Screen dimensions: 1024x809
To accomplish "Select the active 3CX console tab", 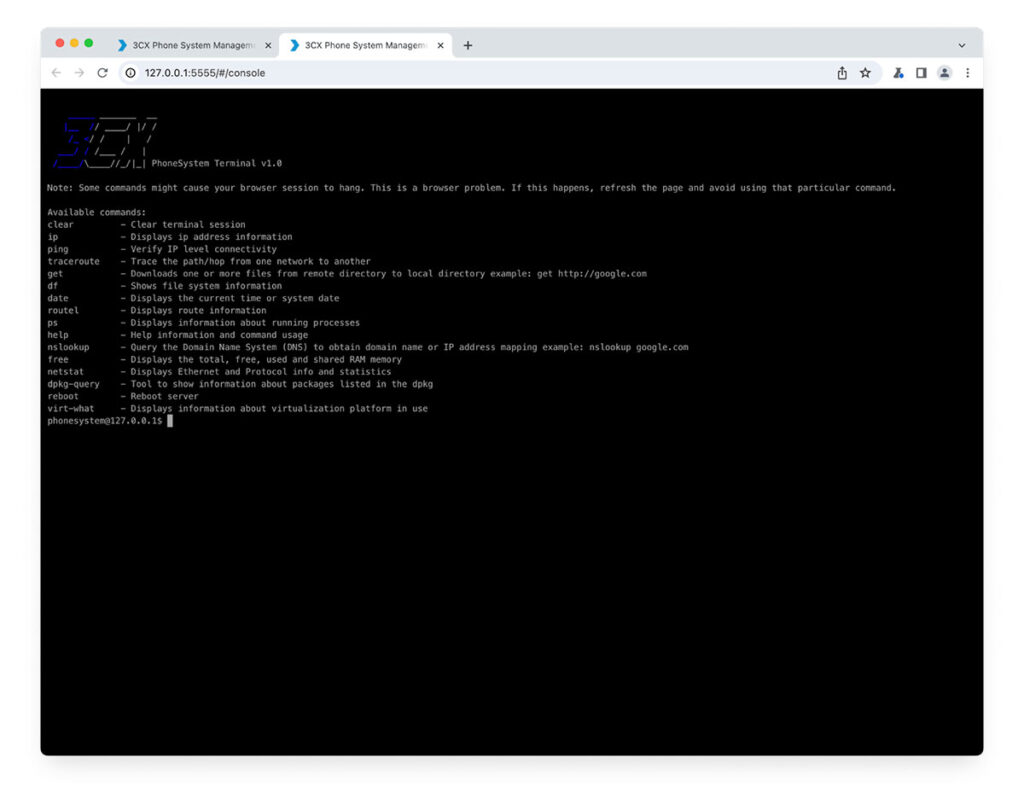I will [366, 45].
